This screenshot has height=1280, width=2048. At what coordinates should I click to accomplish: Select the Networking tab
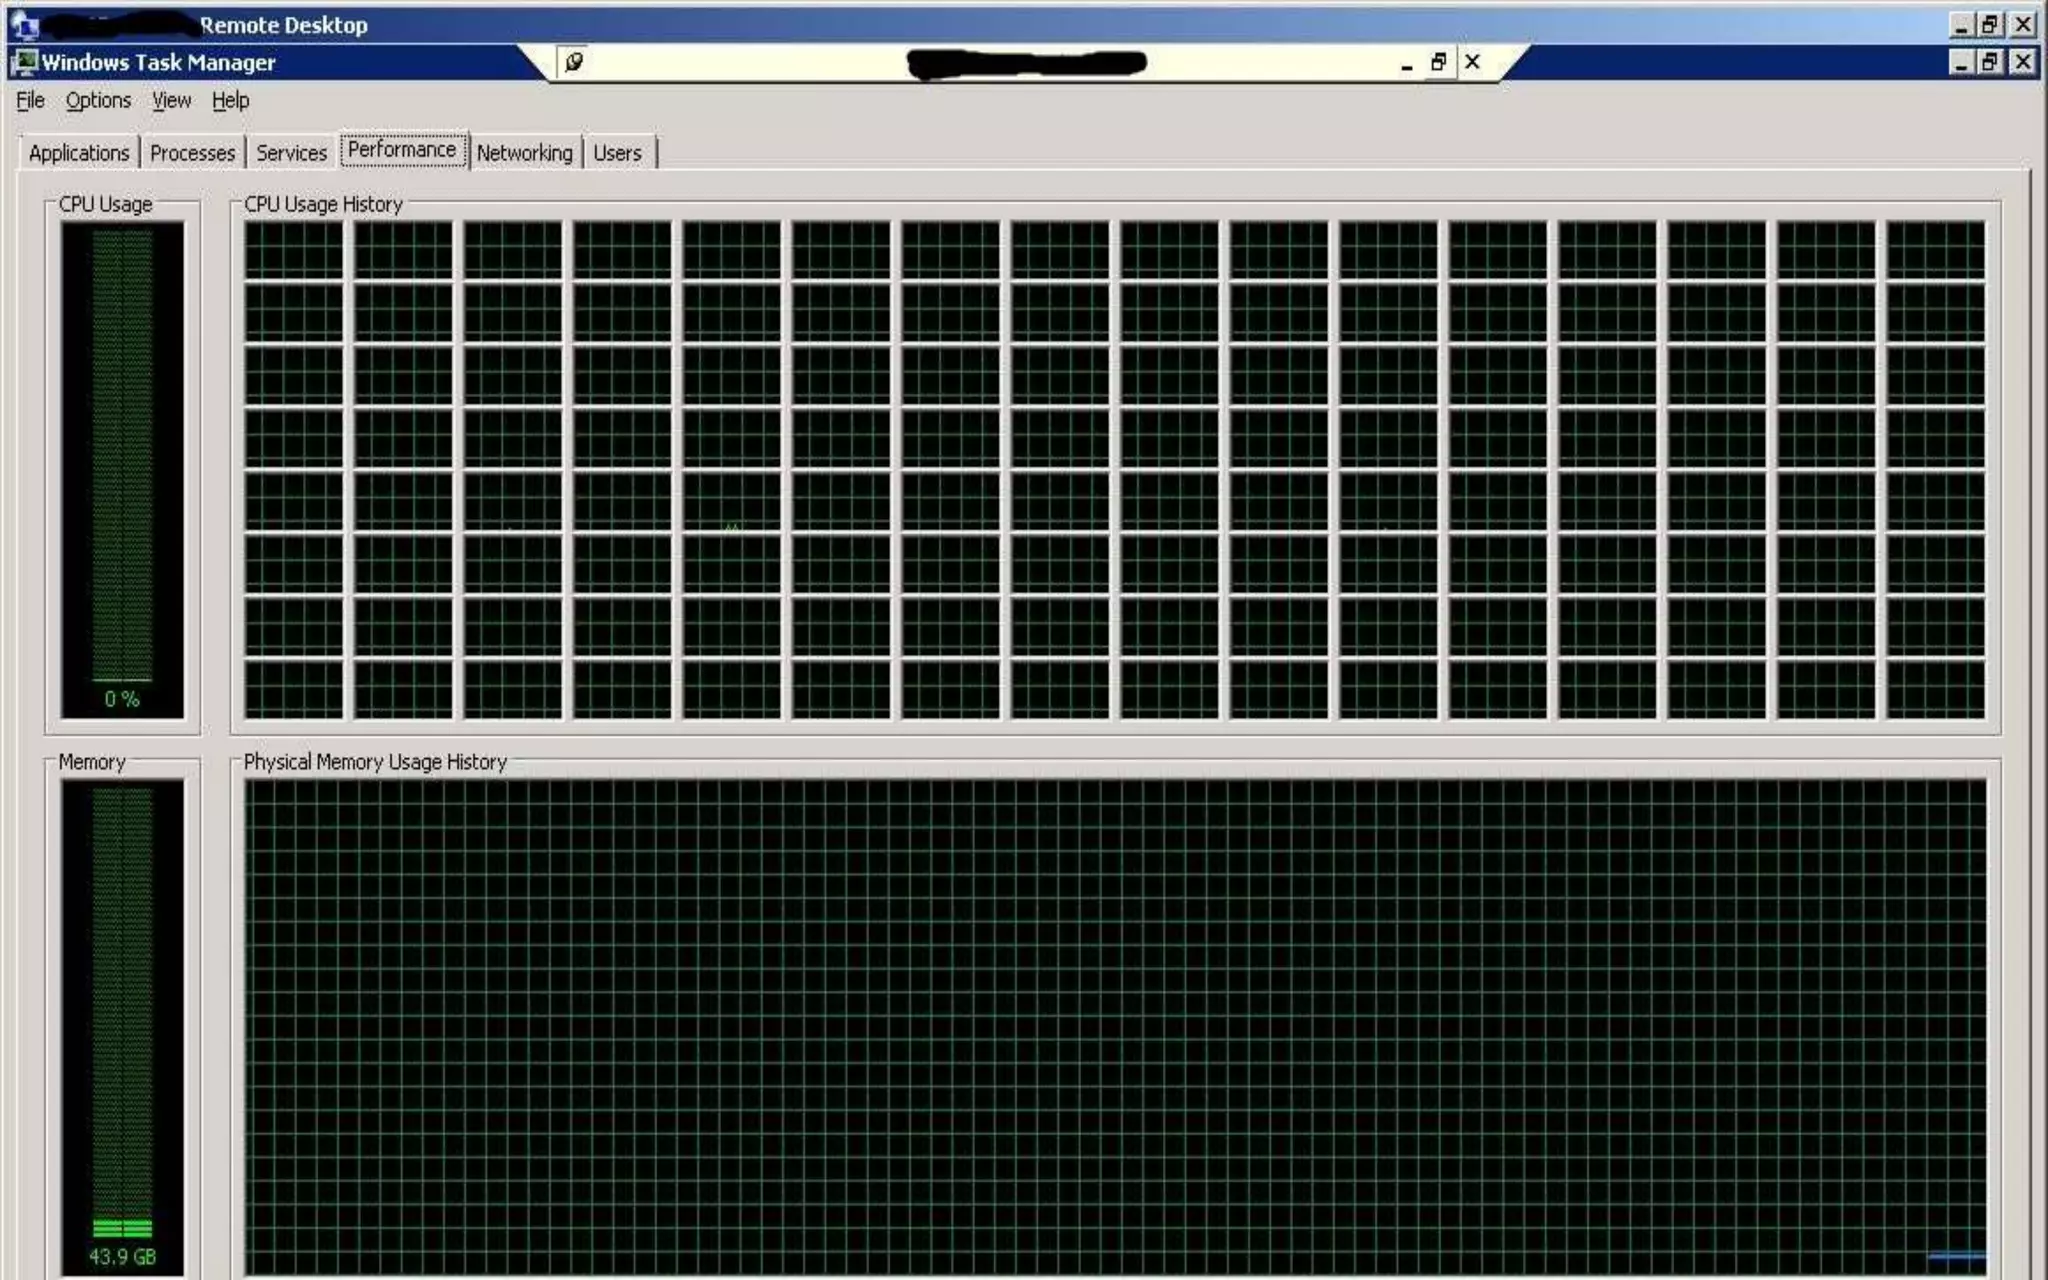point(524,153)
